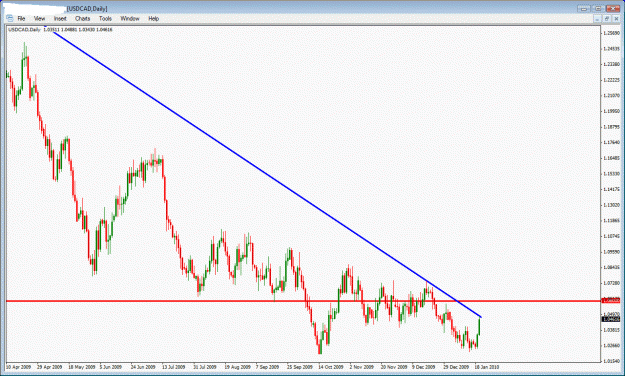
Task: Open the File menu
Action: (21, 18)
